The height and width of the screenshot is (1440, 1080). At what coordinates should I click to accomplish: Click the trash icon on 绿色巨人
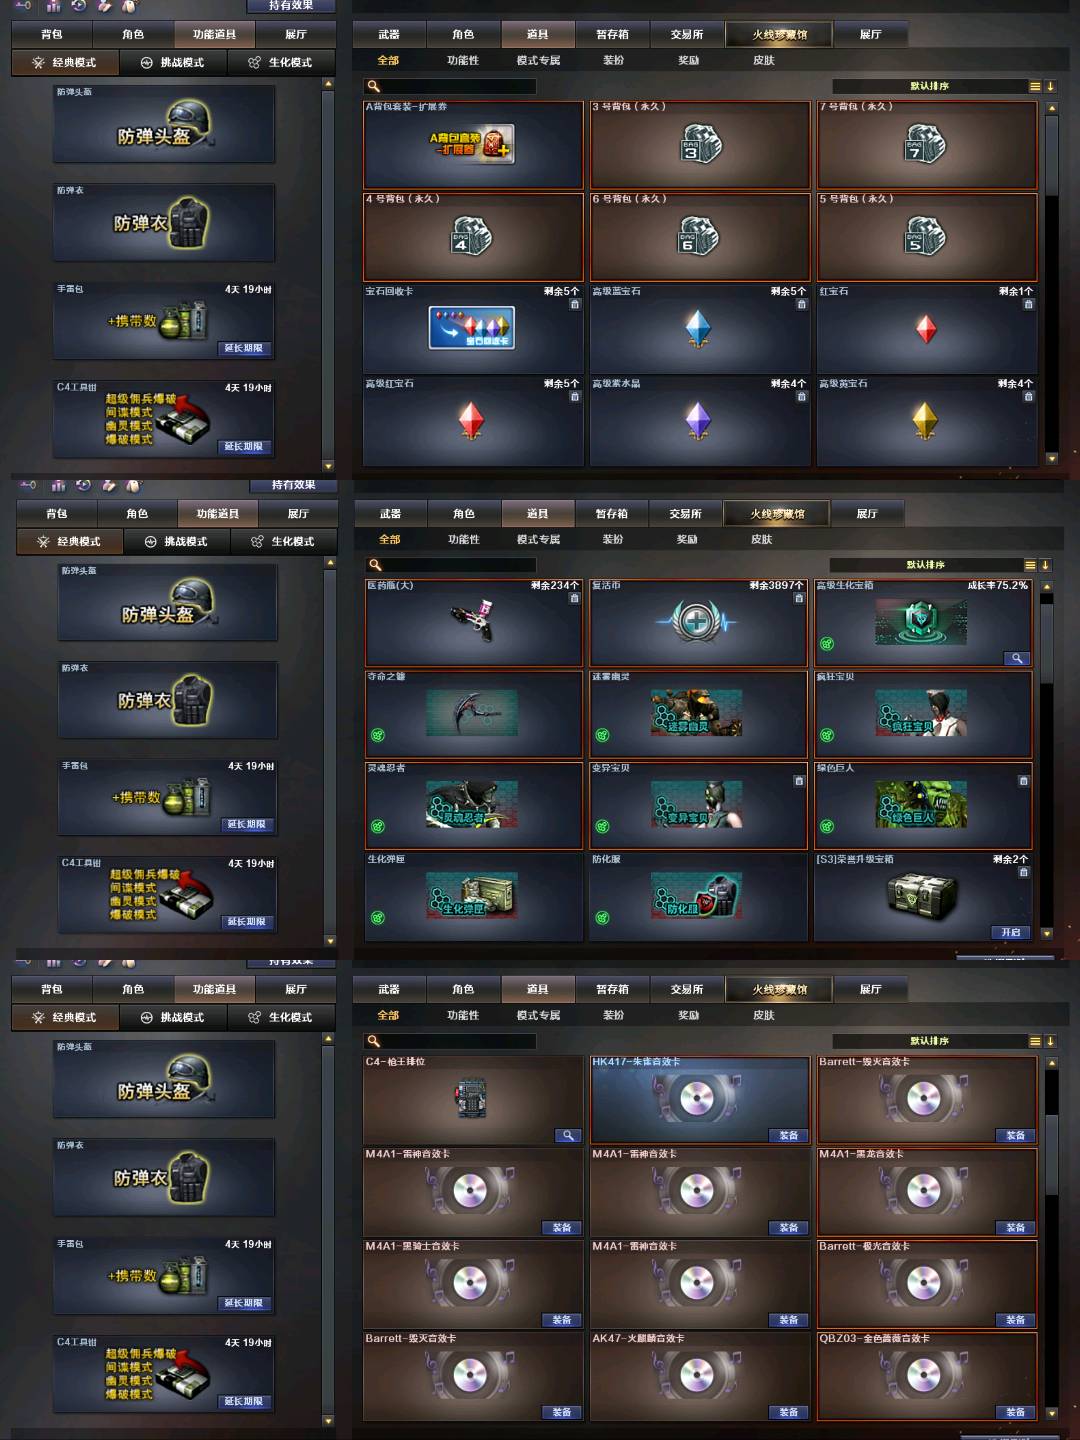(1023, 781)
